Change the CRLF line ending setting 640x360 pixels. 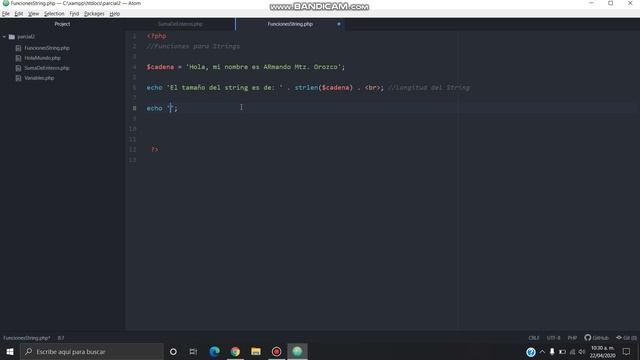tap(534, 338)
